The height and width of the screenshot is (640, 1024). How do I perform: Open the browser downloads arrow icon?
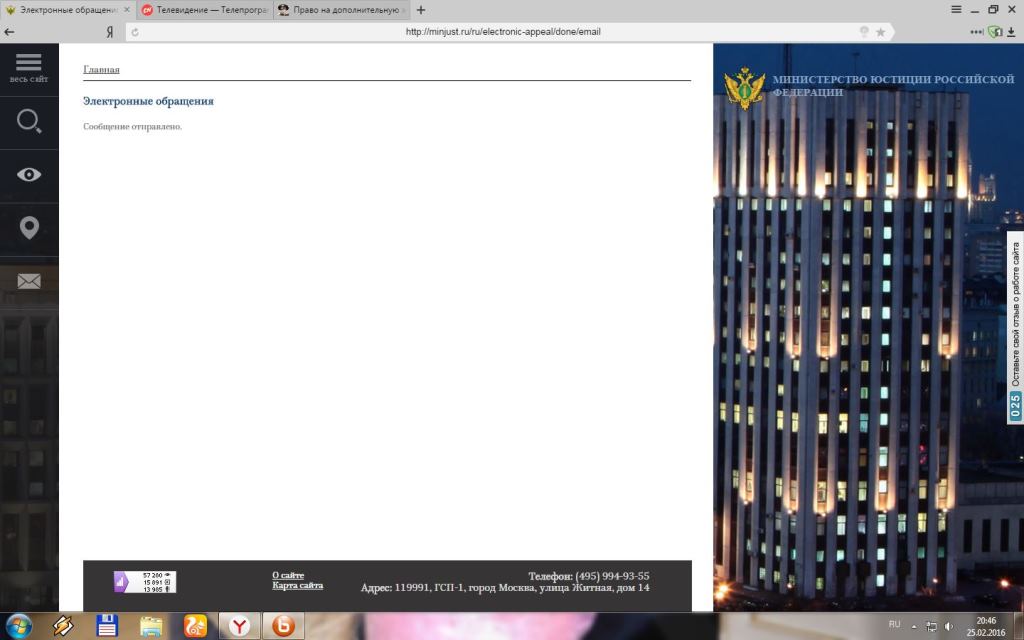click(x=1012, y=31)
